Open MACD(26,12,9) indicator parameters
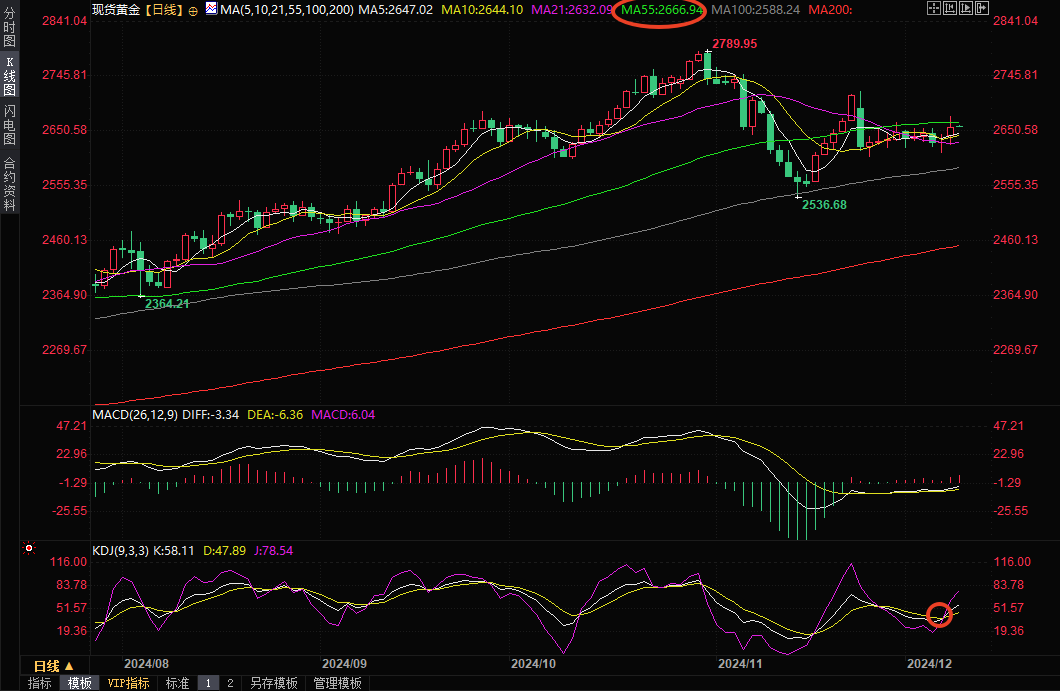This screenshot has height=691, width=1060. pos(134,414)
